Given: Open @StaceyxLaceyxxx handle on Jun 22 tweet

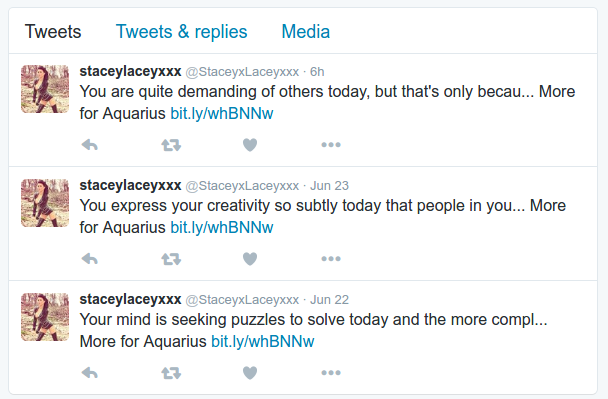Looking at the screenshot, I should click(x=242, y=300).
